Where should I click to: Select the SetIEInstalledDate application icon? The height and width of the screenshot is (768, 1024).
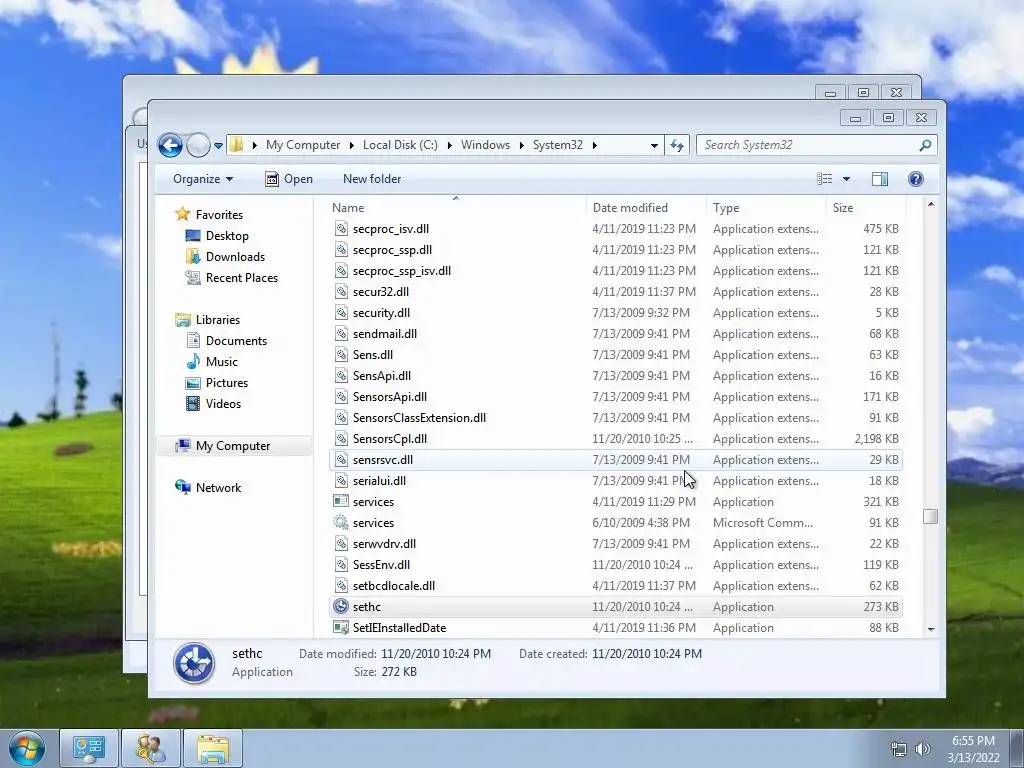click(x=341, y=628)
